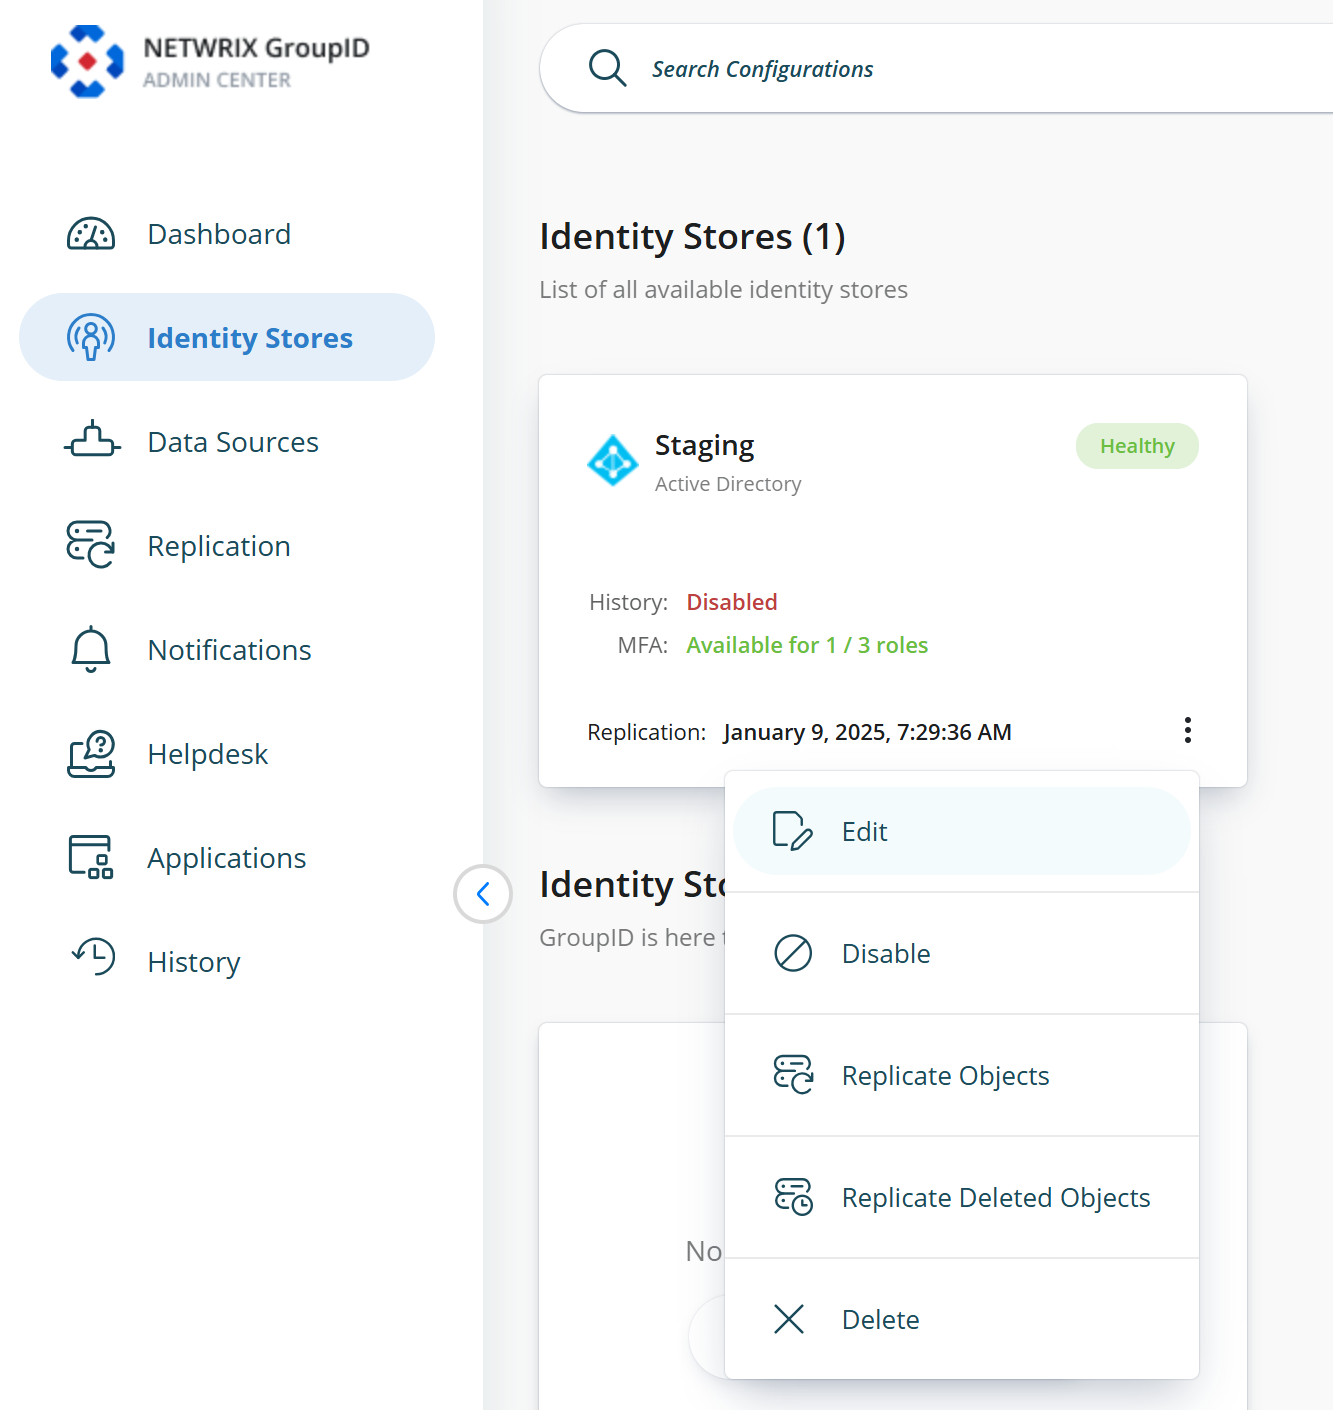Open the Dashboard gauge icon
Viewport: 1333px width, 1410px height.
(x=91, y=234)
